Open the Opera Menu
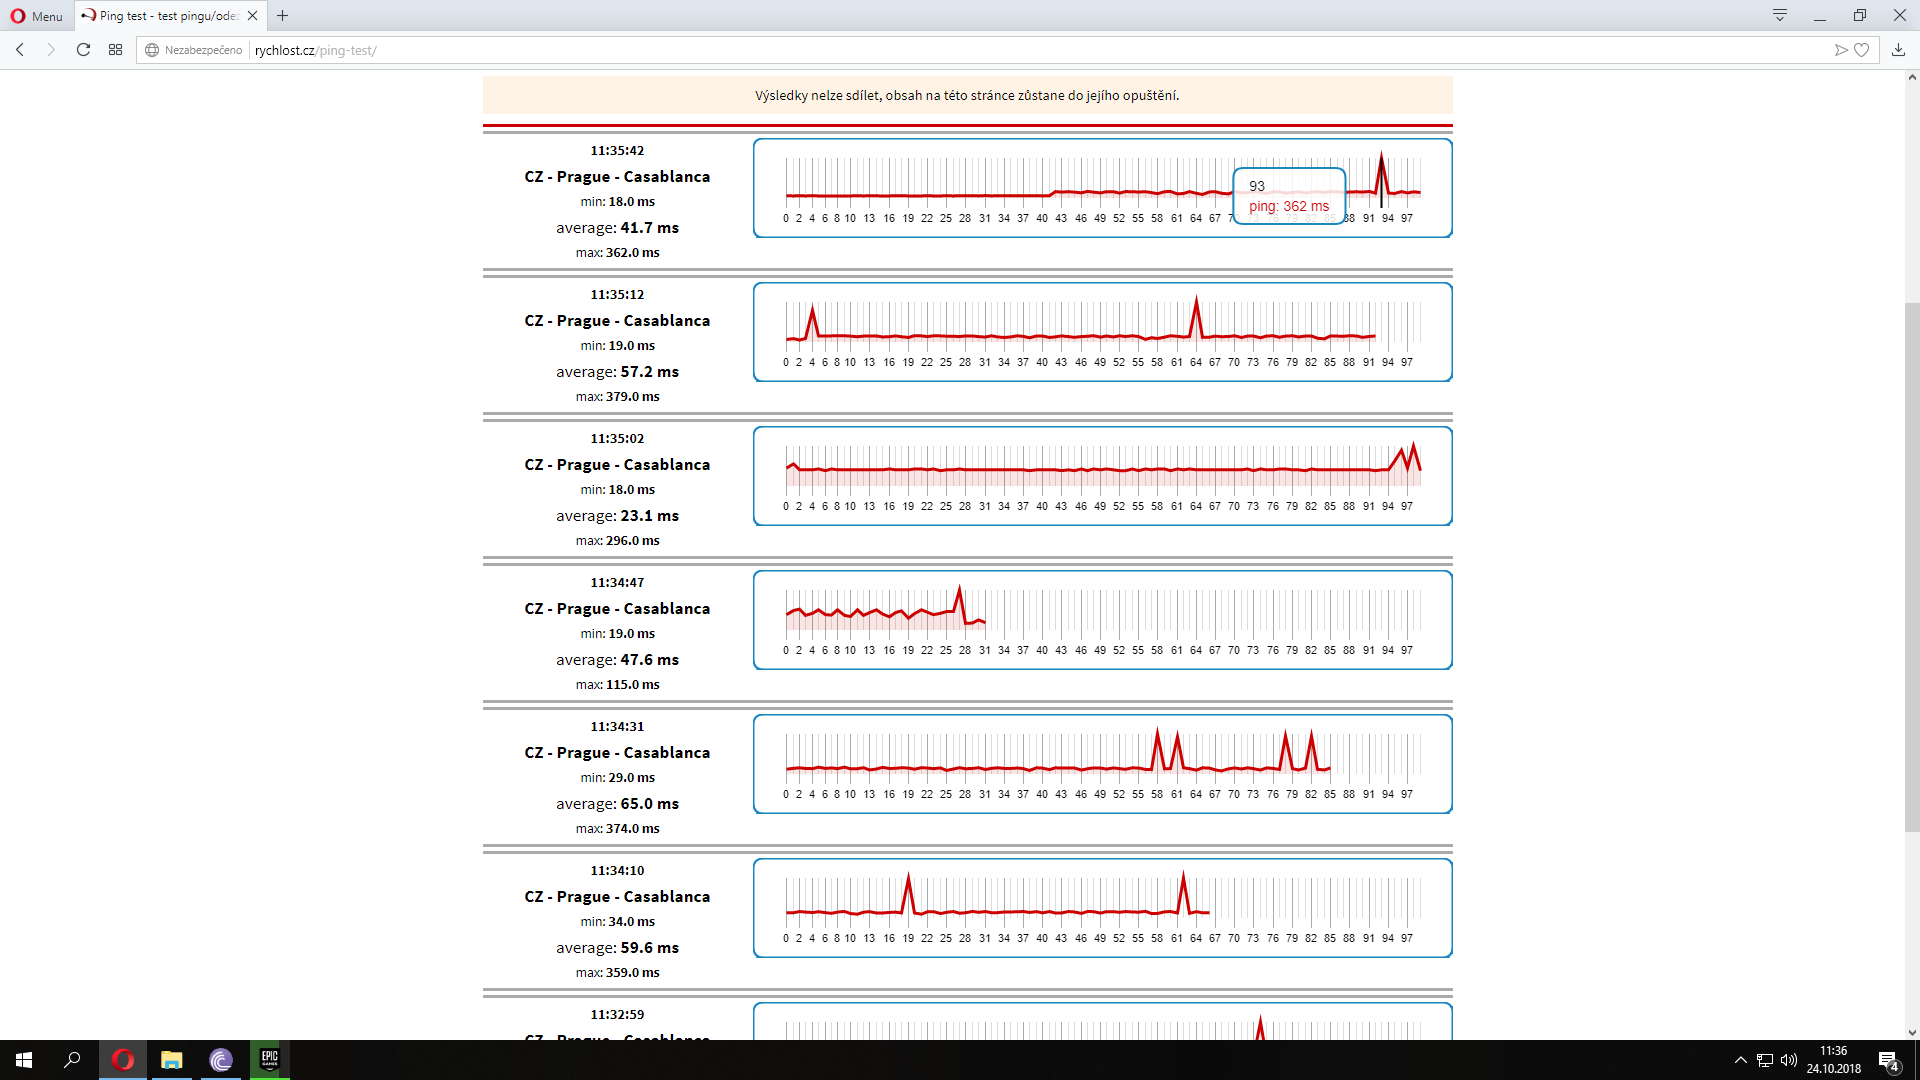 click(37, 16)
